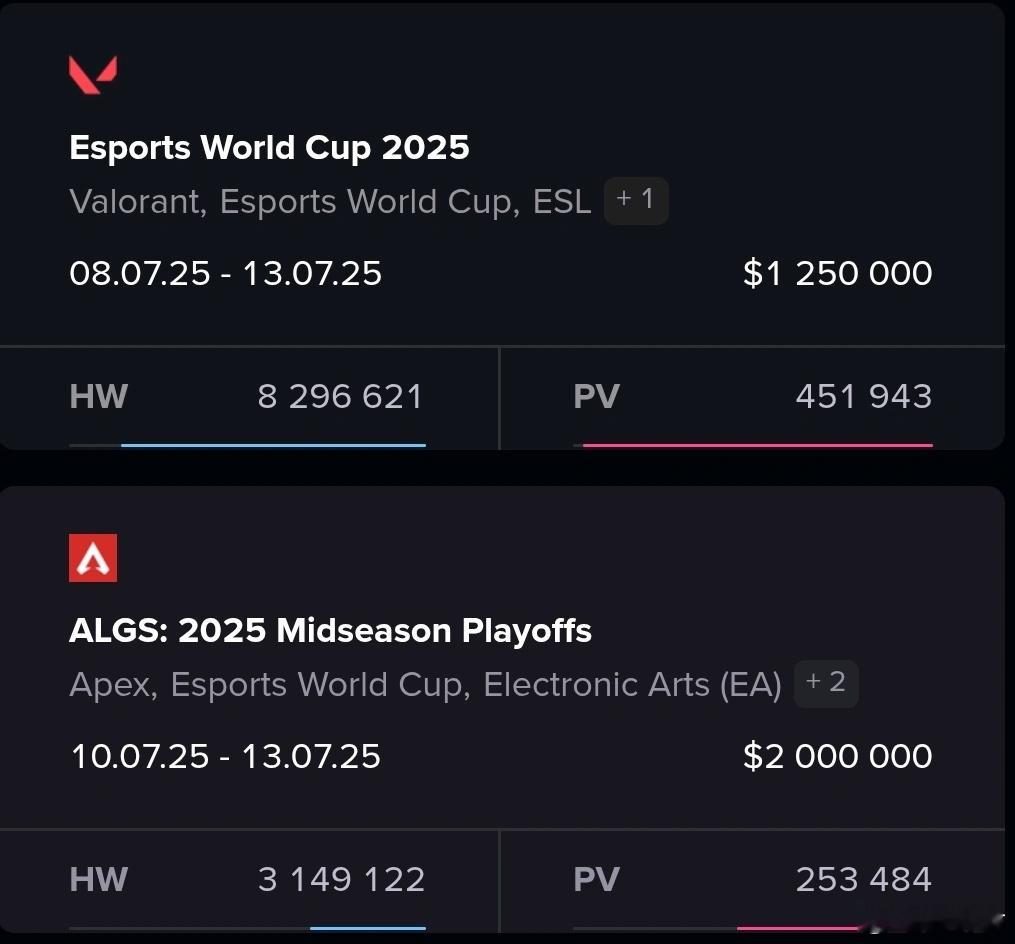Click the $1 250 000 prize pool

(838, 273)
